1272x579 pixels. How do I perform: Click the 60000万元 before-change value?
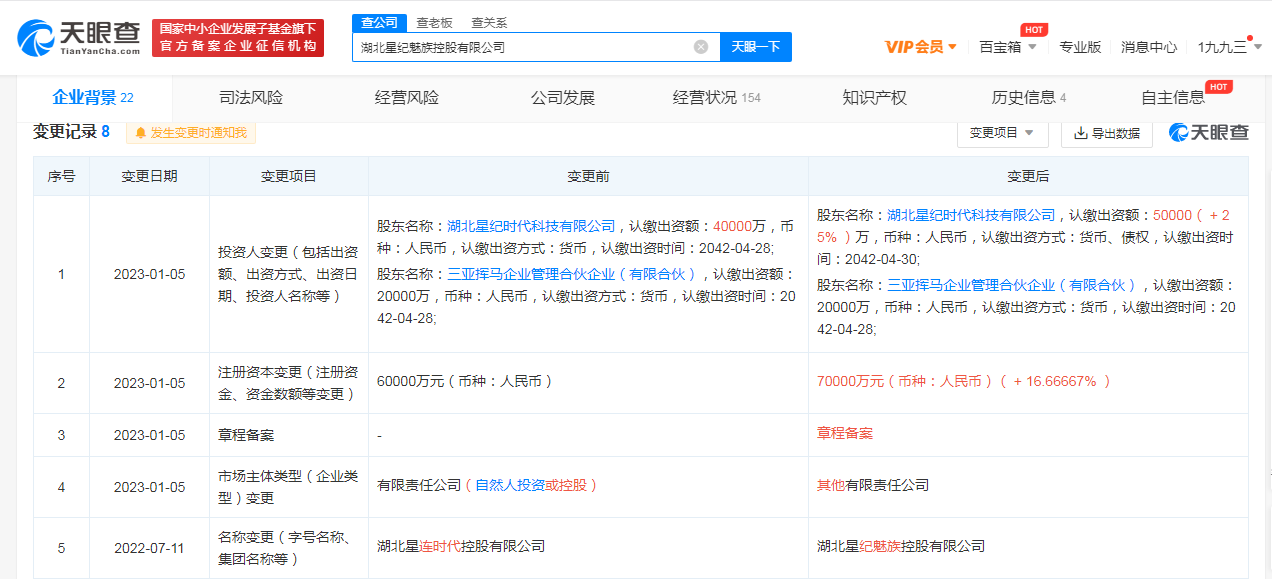point(465,381)
